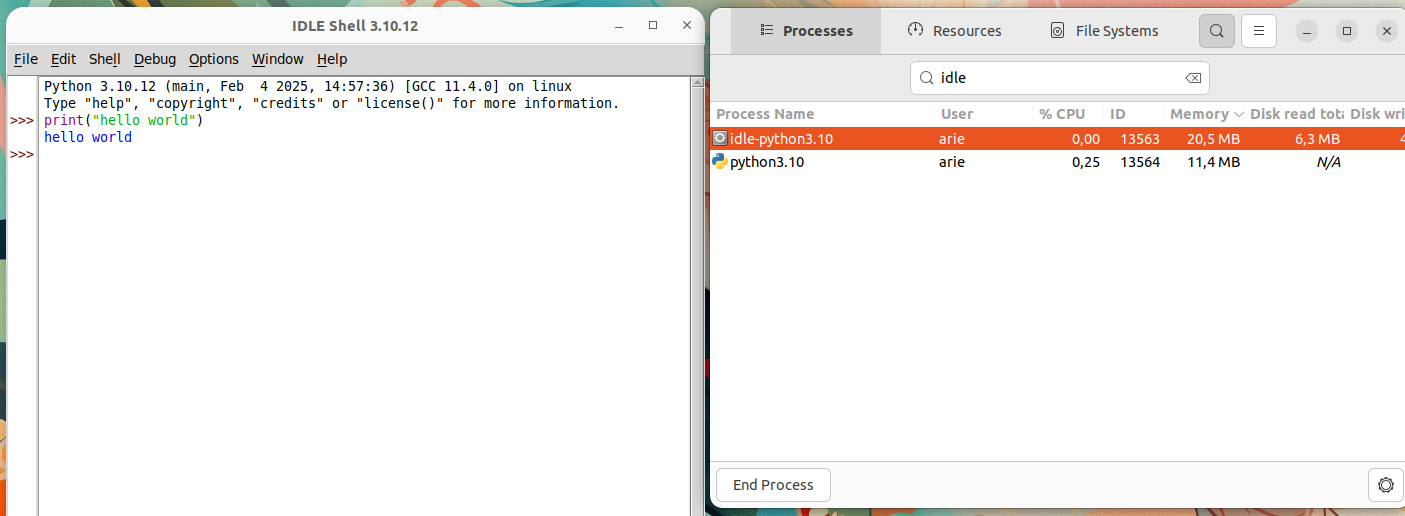Toggle the process search icon button
The image size is (1405, 516).
(1216, 31)
